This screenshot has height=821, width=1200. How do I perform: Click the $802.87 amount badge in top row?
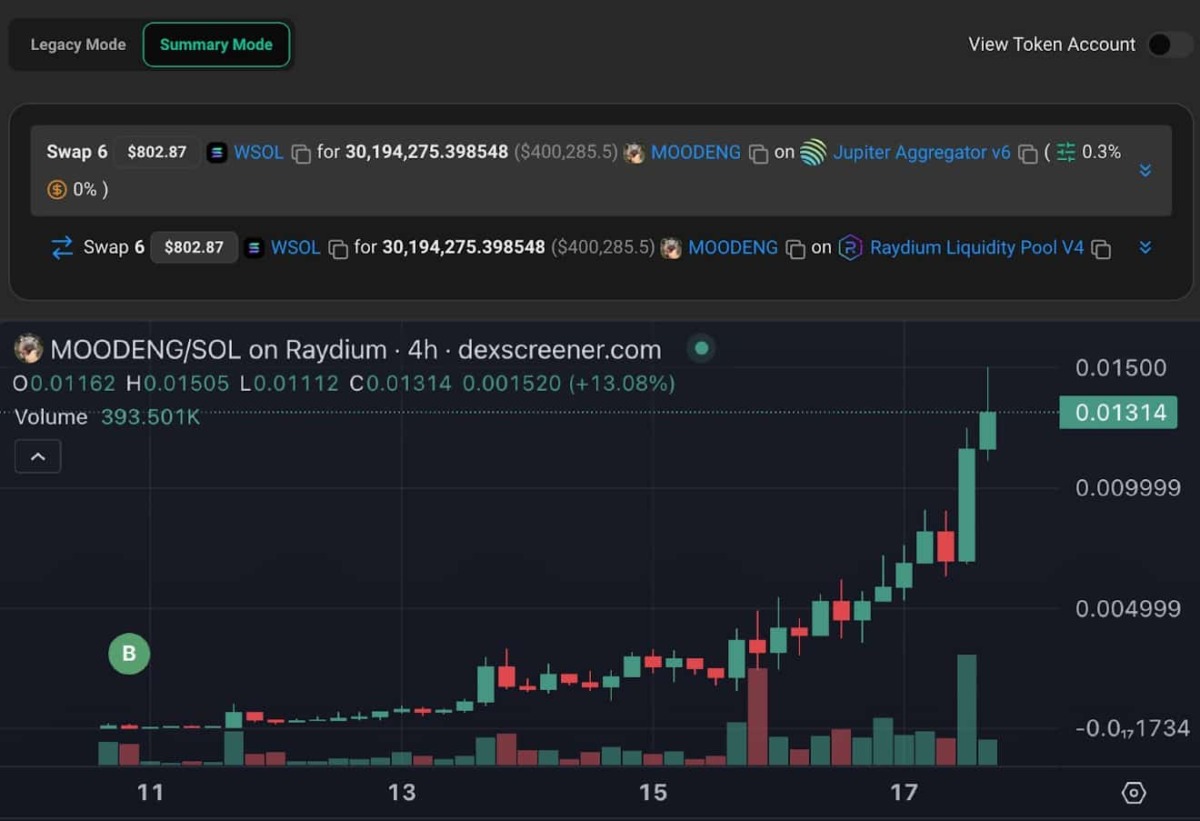tap(157, 153)
